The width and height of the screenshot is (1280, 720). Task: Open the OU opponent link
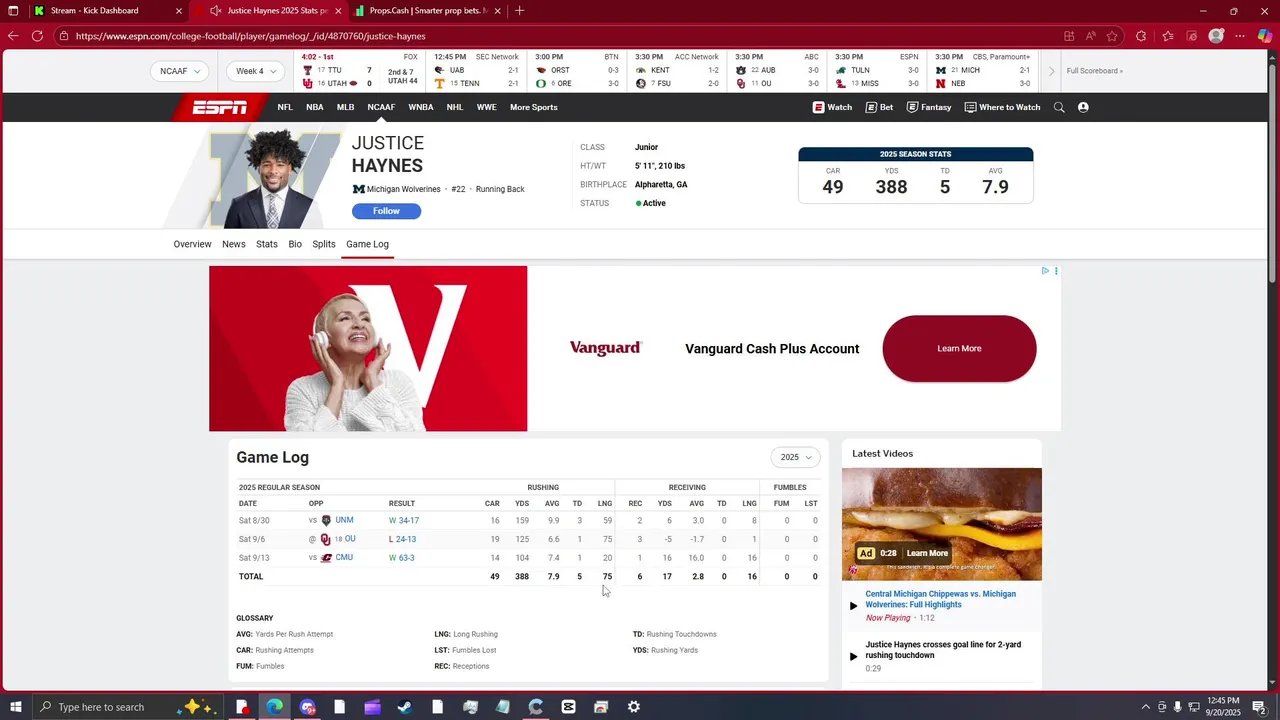[350, 539]
